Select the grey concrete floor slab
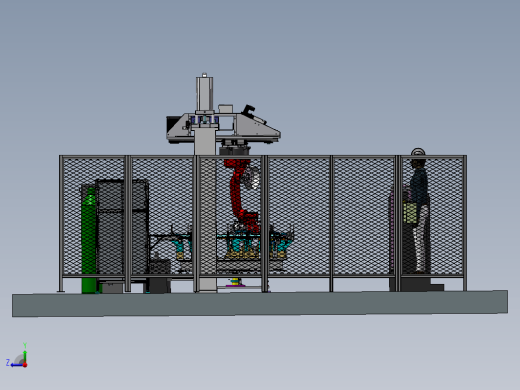The width and height of the screenshot is (520, 390). [260, 304]
